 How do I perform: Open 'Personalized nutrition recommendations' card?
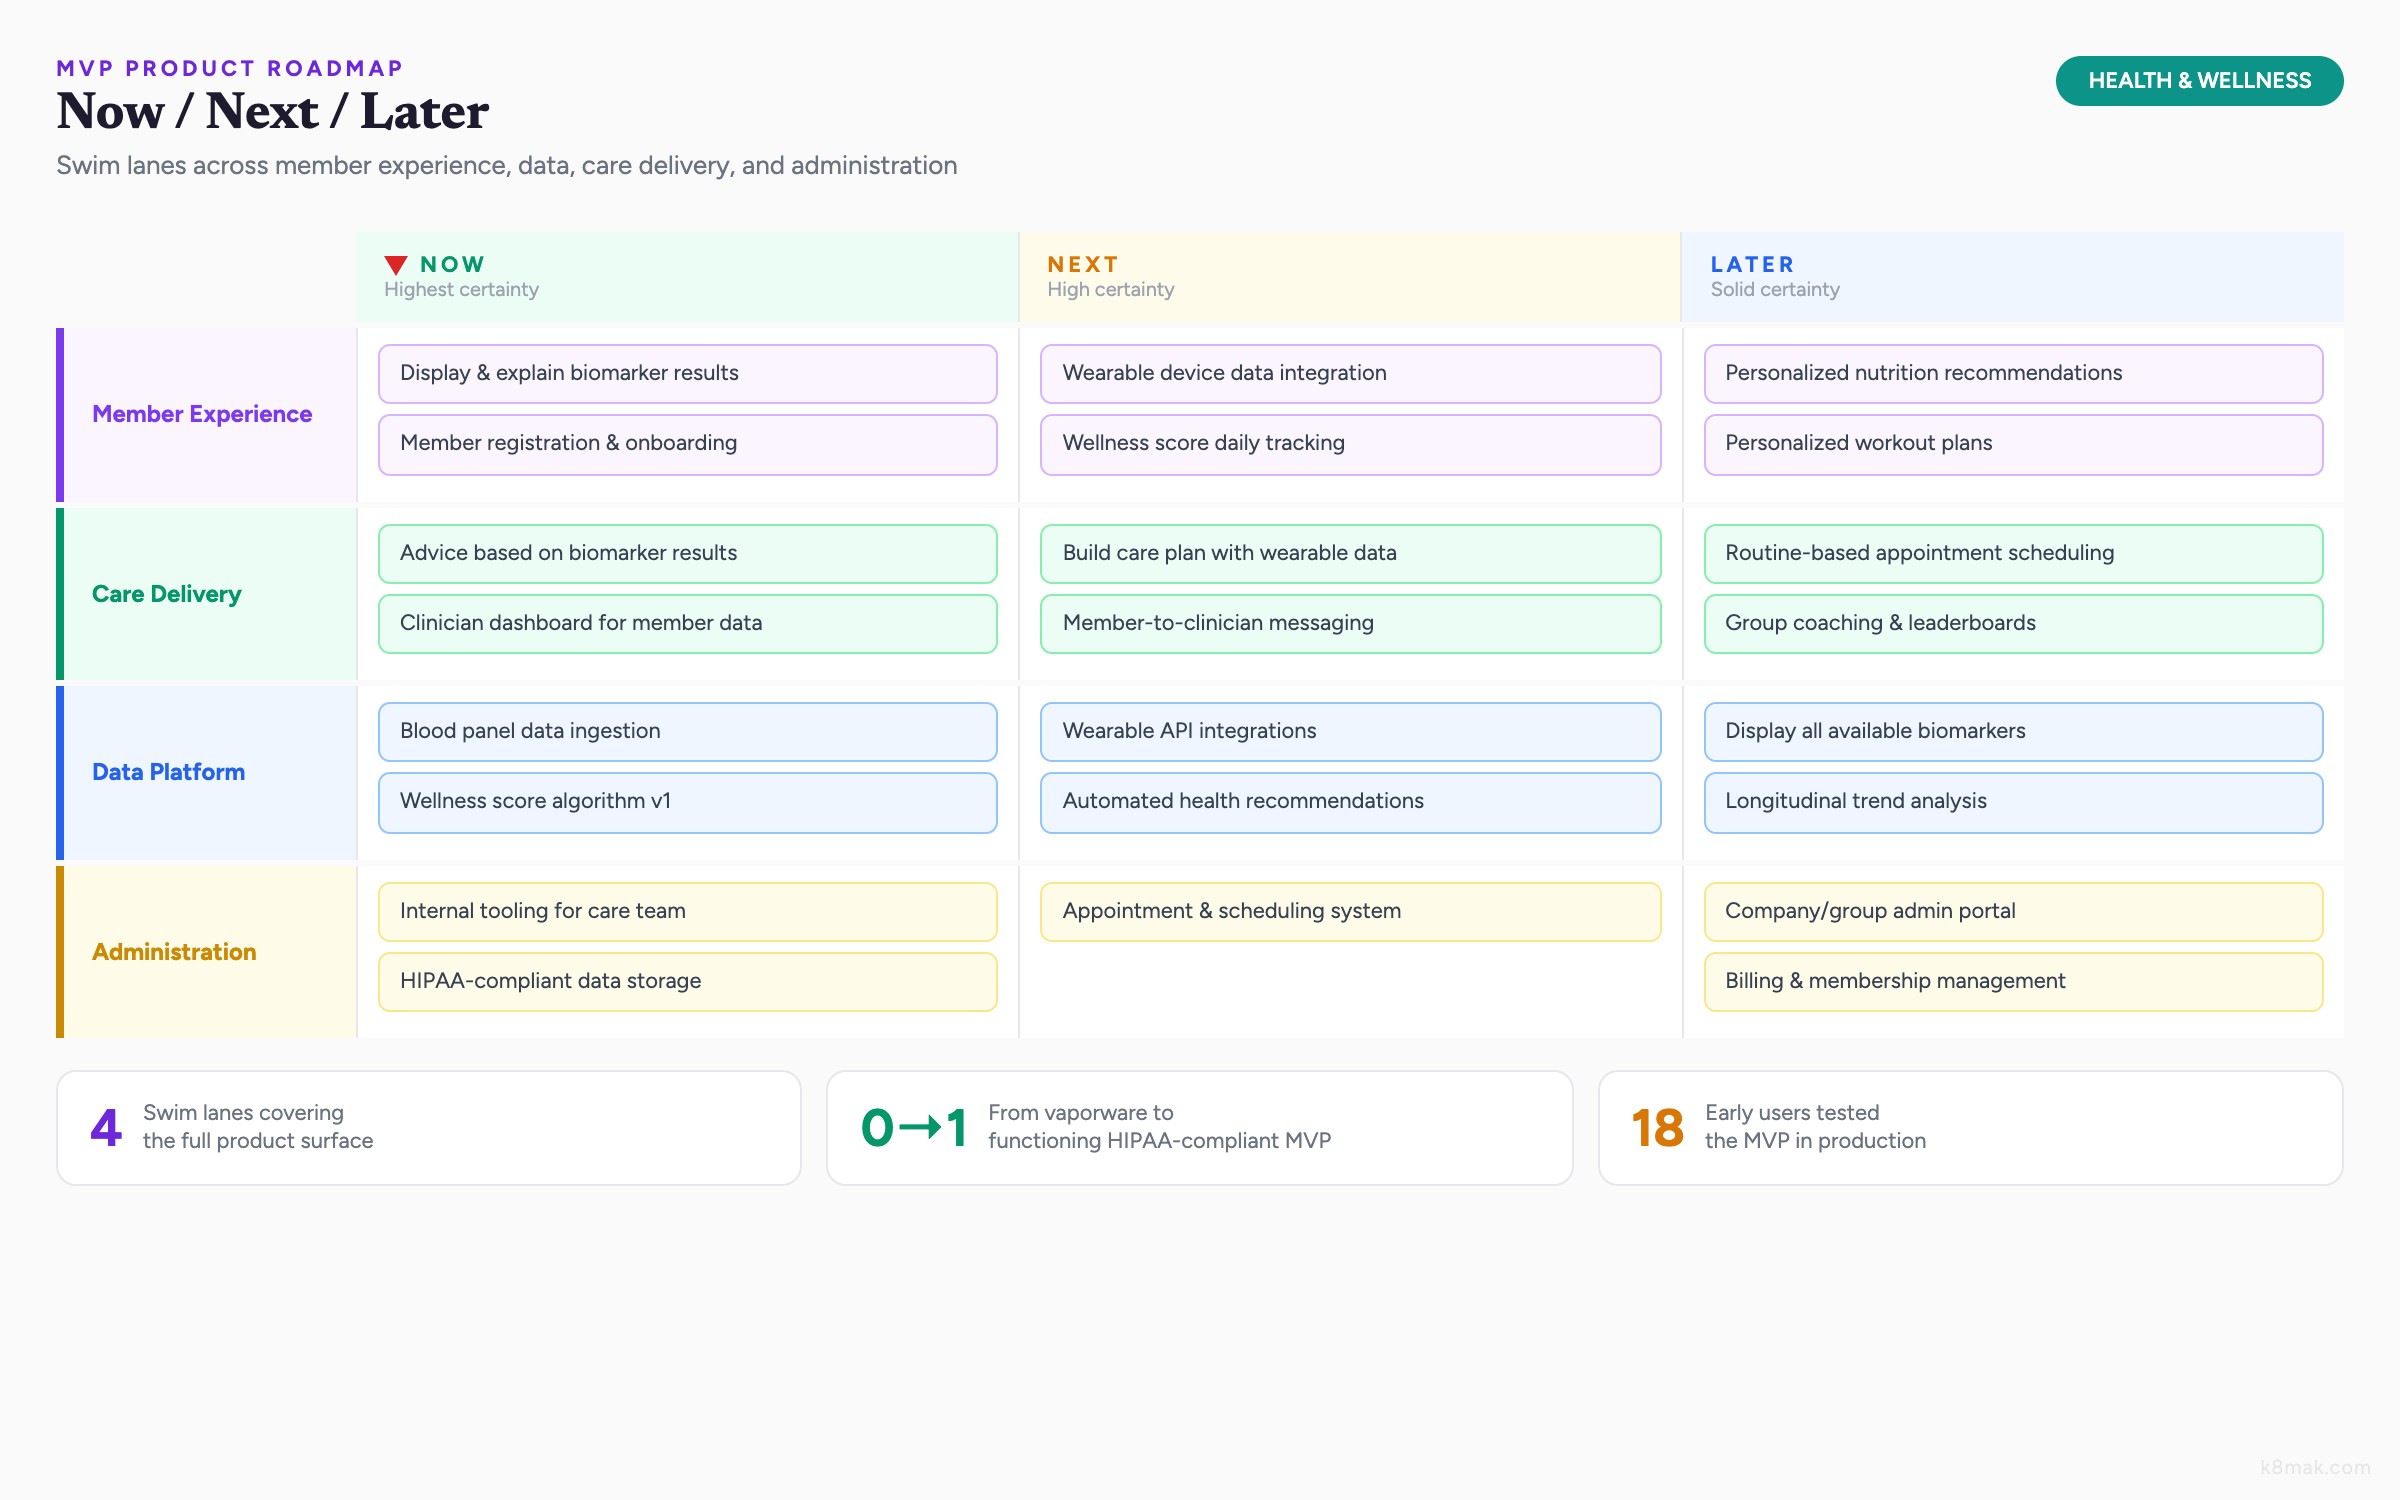(2014, 374)
